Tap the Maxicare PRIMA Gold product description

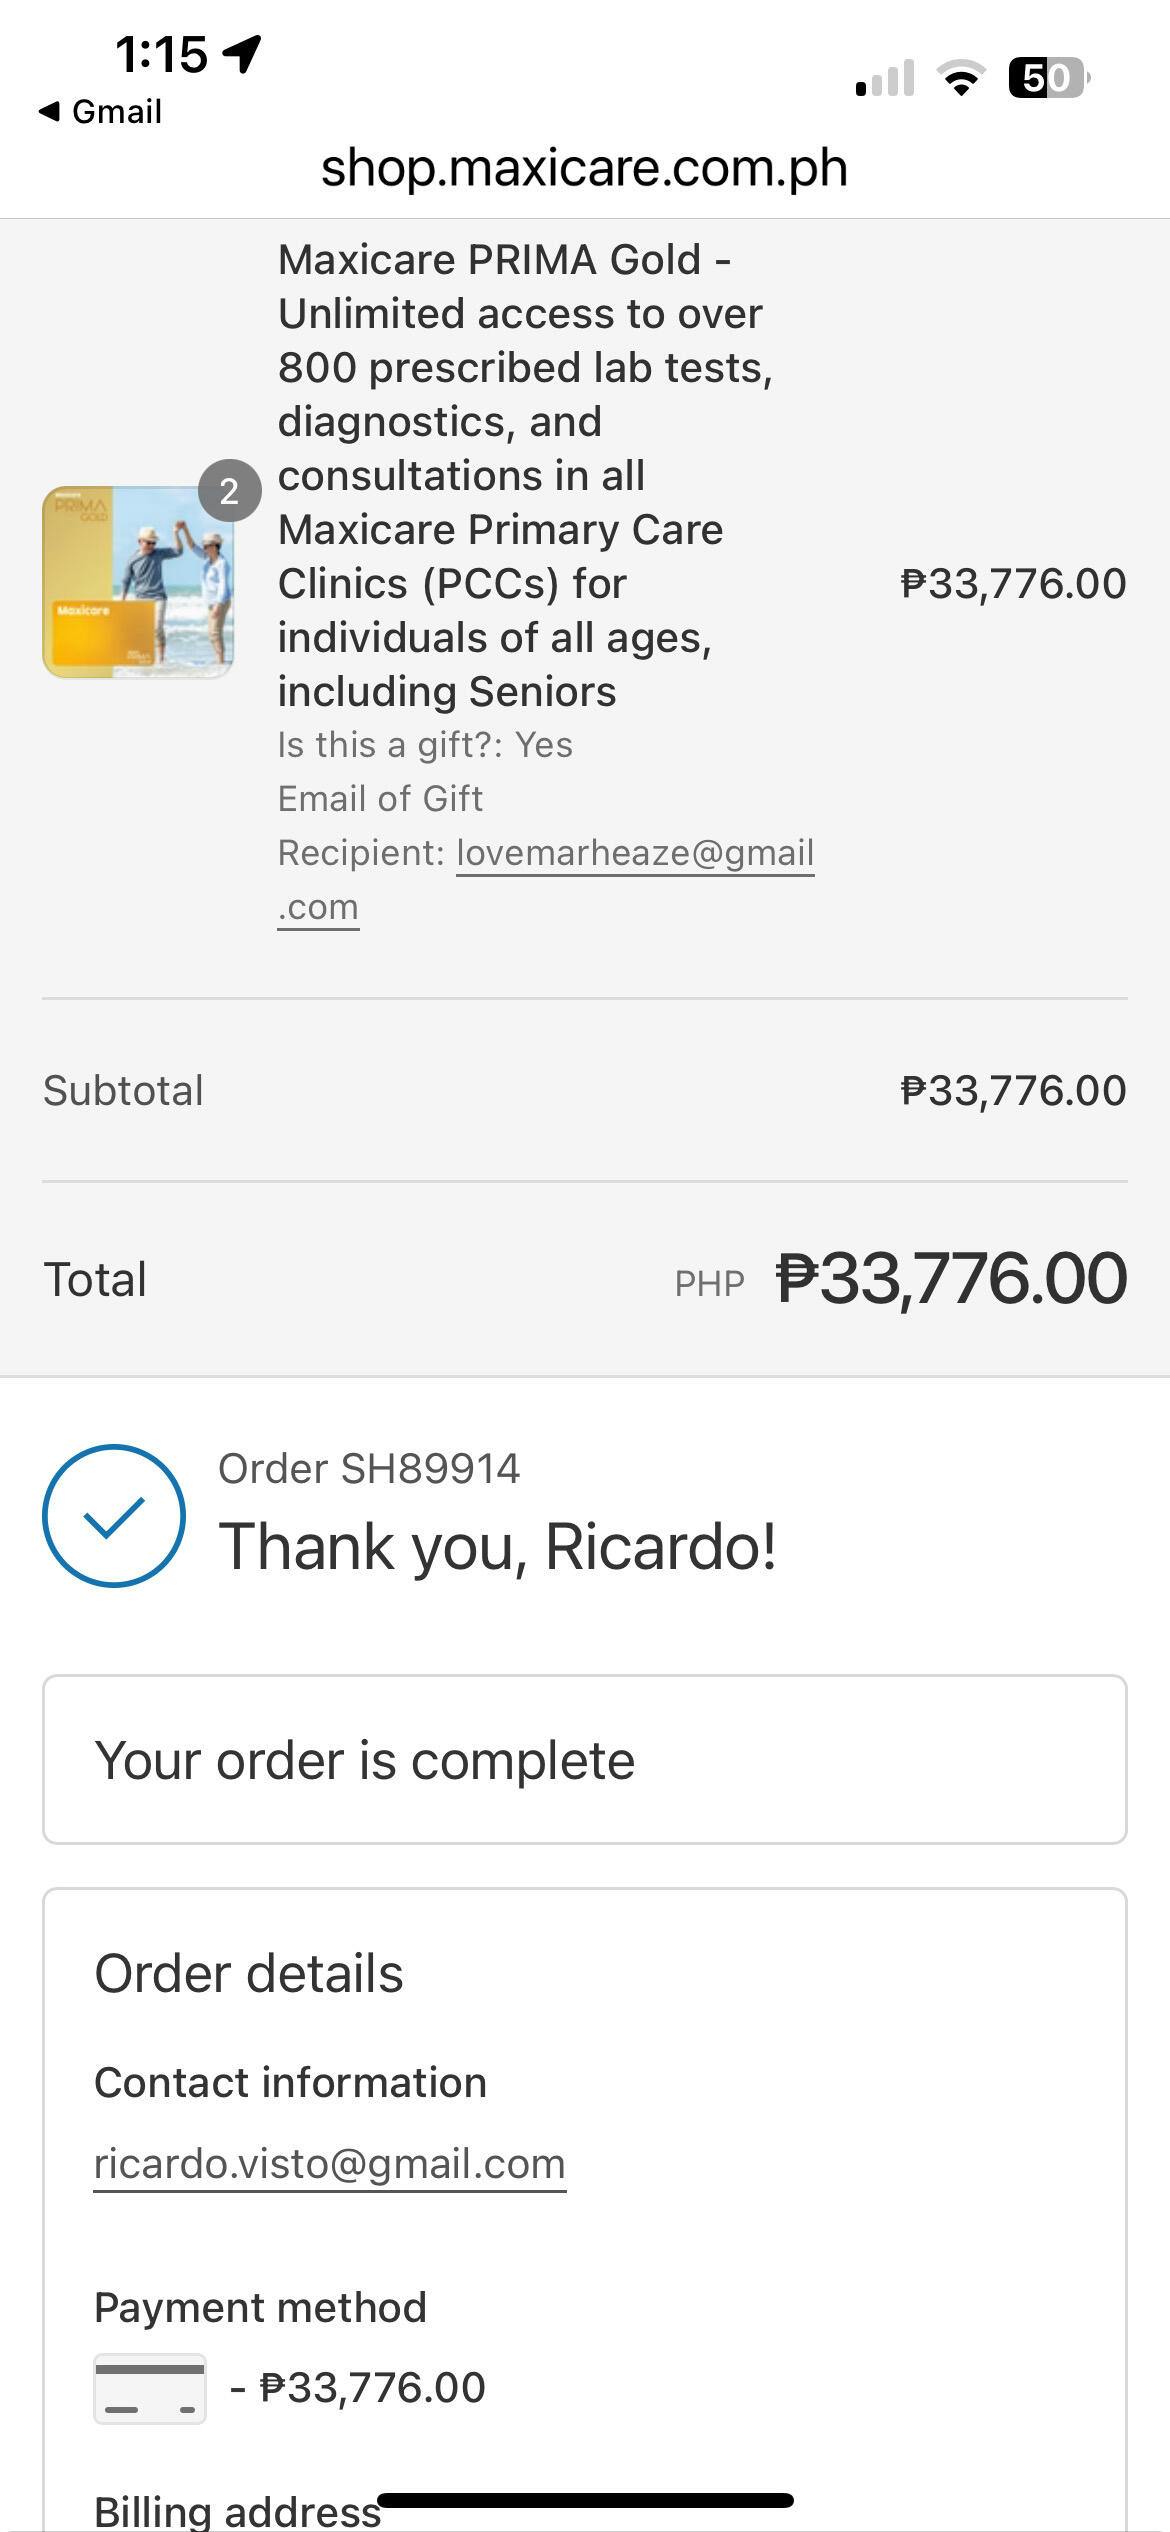tap(525, 475)
